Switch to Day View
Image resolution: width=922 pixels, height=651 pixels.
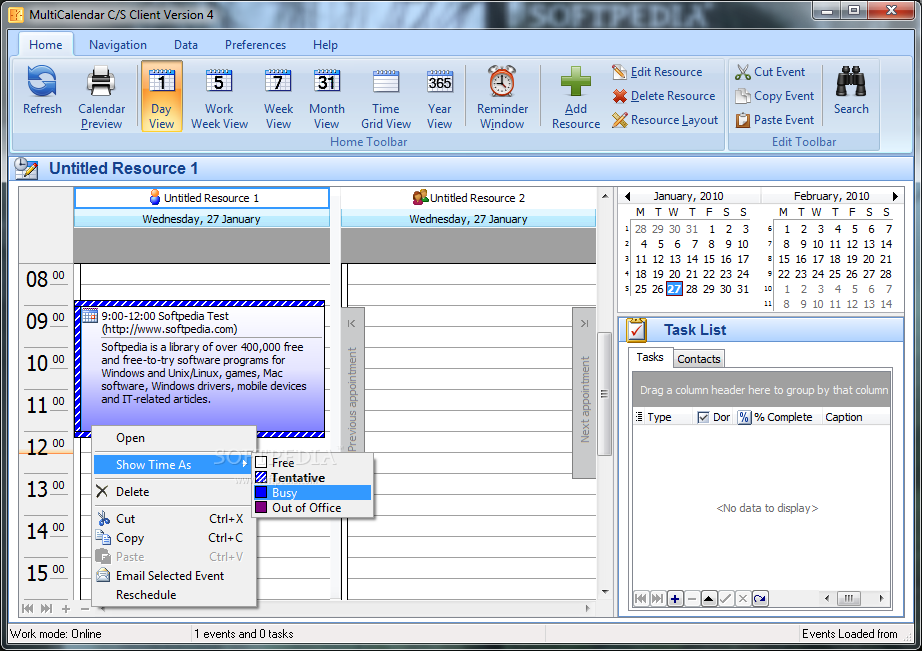tap(162, 96)
